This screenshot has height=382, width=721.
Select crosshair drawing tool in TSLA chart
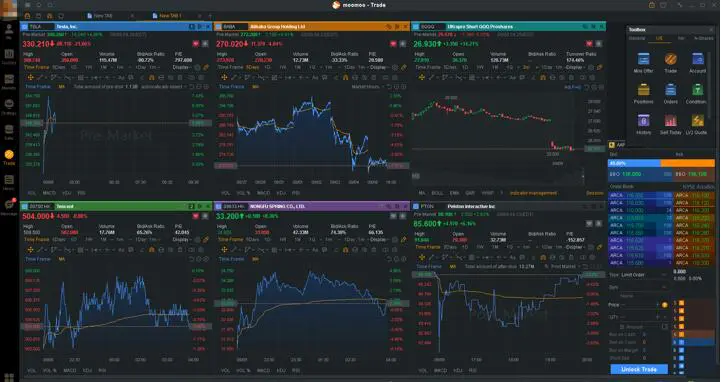[30, 78]
